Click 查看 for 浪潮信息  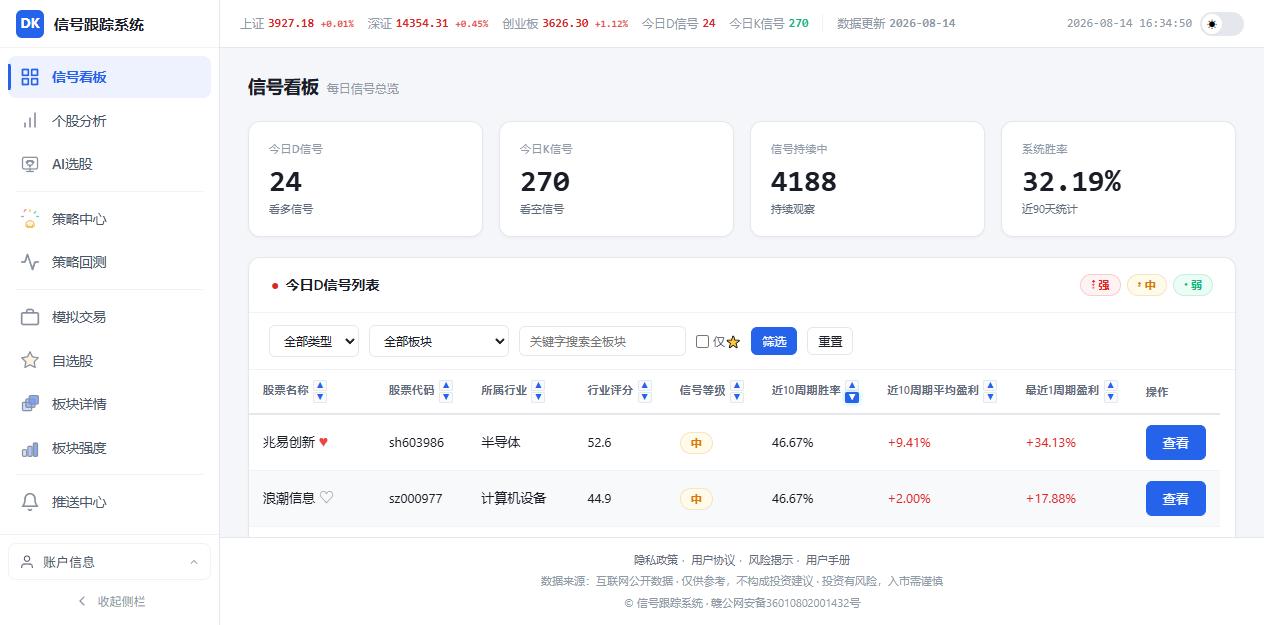pyautogui.click(x=1176, y=498)
